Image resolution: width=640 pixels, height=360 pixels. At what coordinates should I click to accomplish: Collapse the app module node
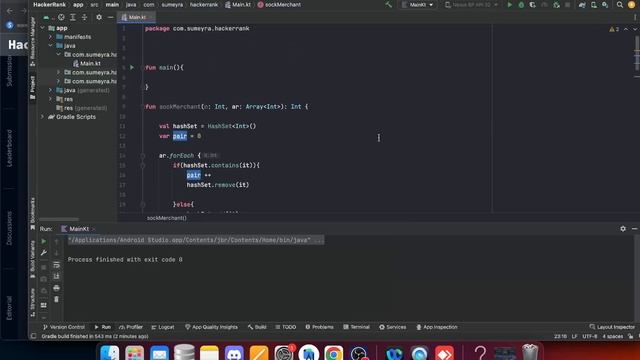coord(43,28)
